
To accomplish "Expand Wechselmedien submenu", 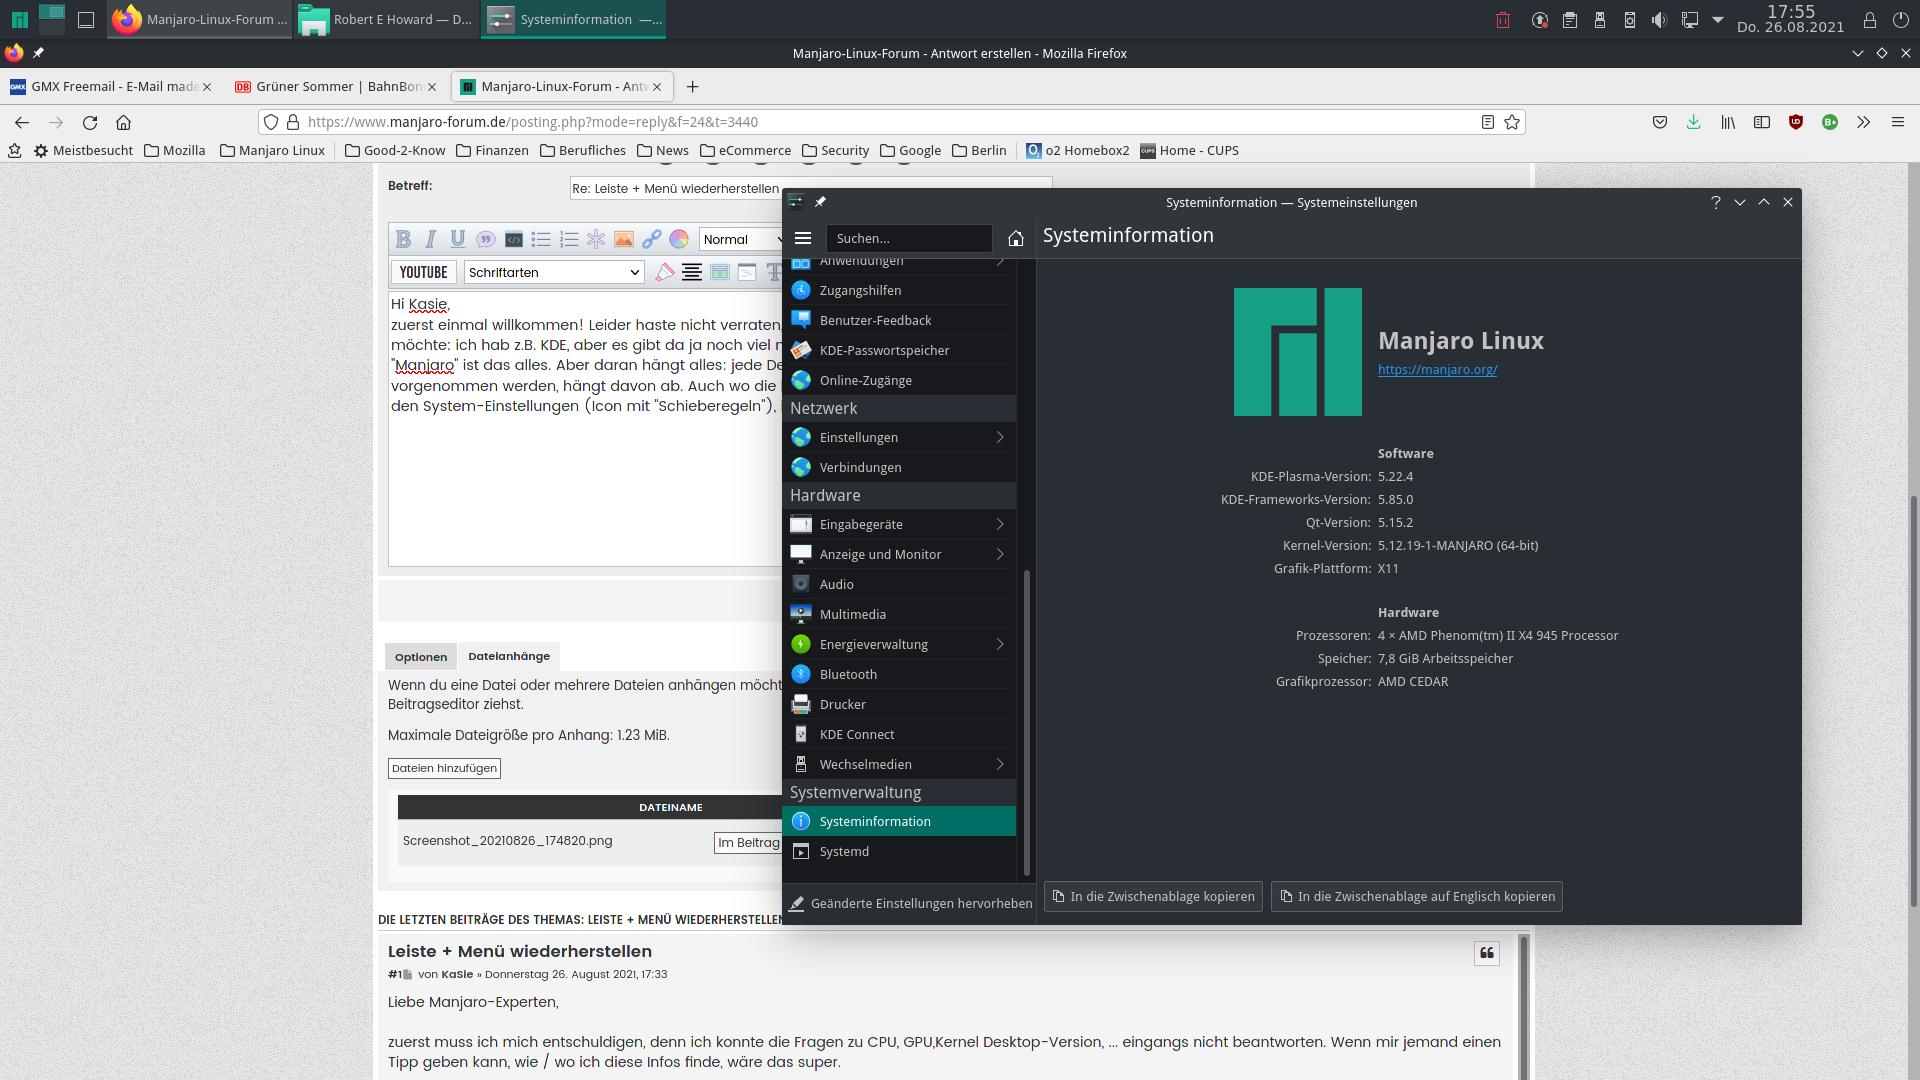I will click(x=899, y=764).
